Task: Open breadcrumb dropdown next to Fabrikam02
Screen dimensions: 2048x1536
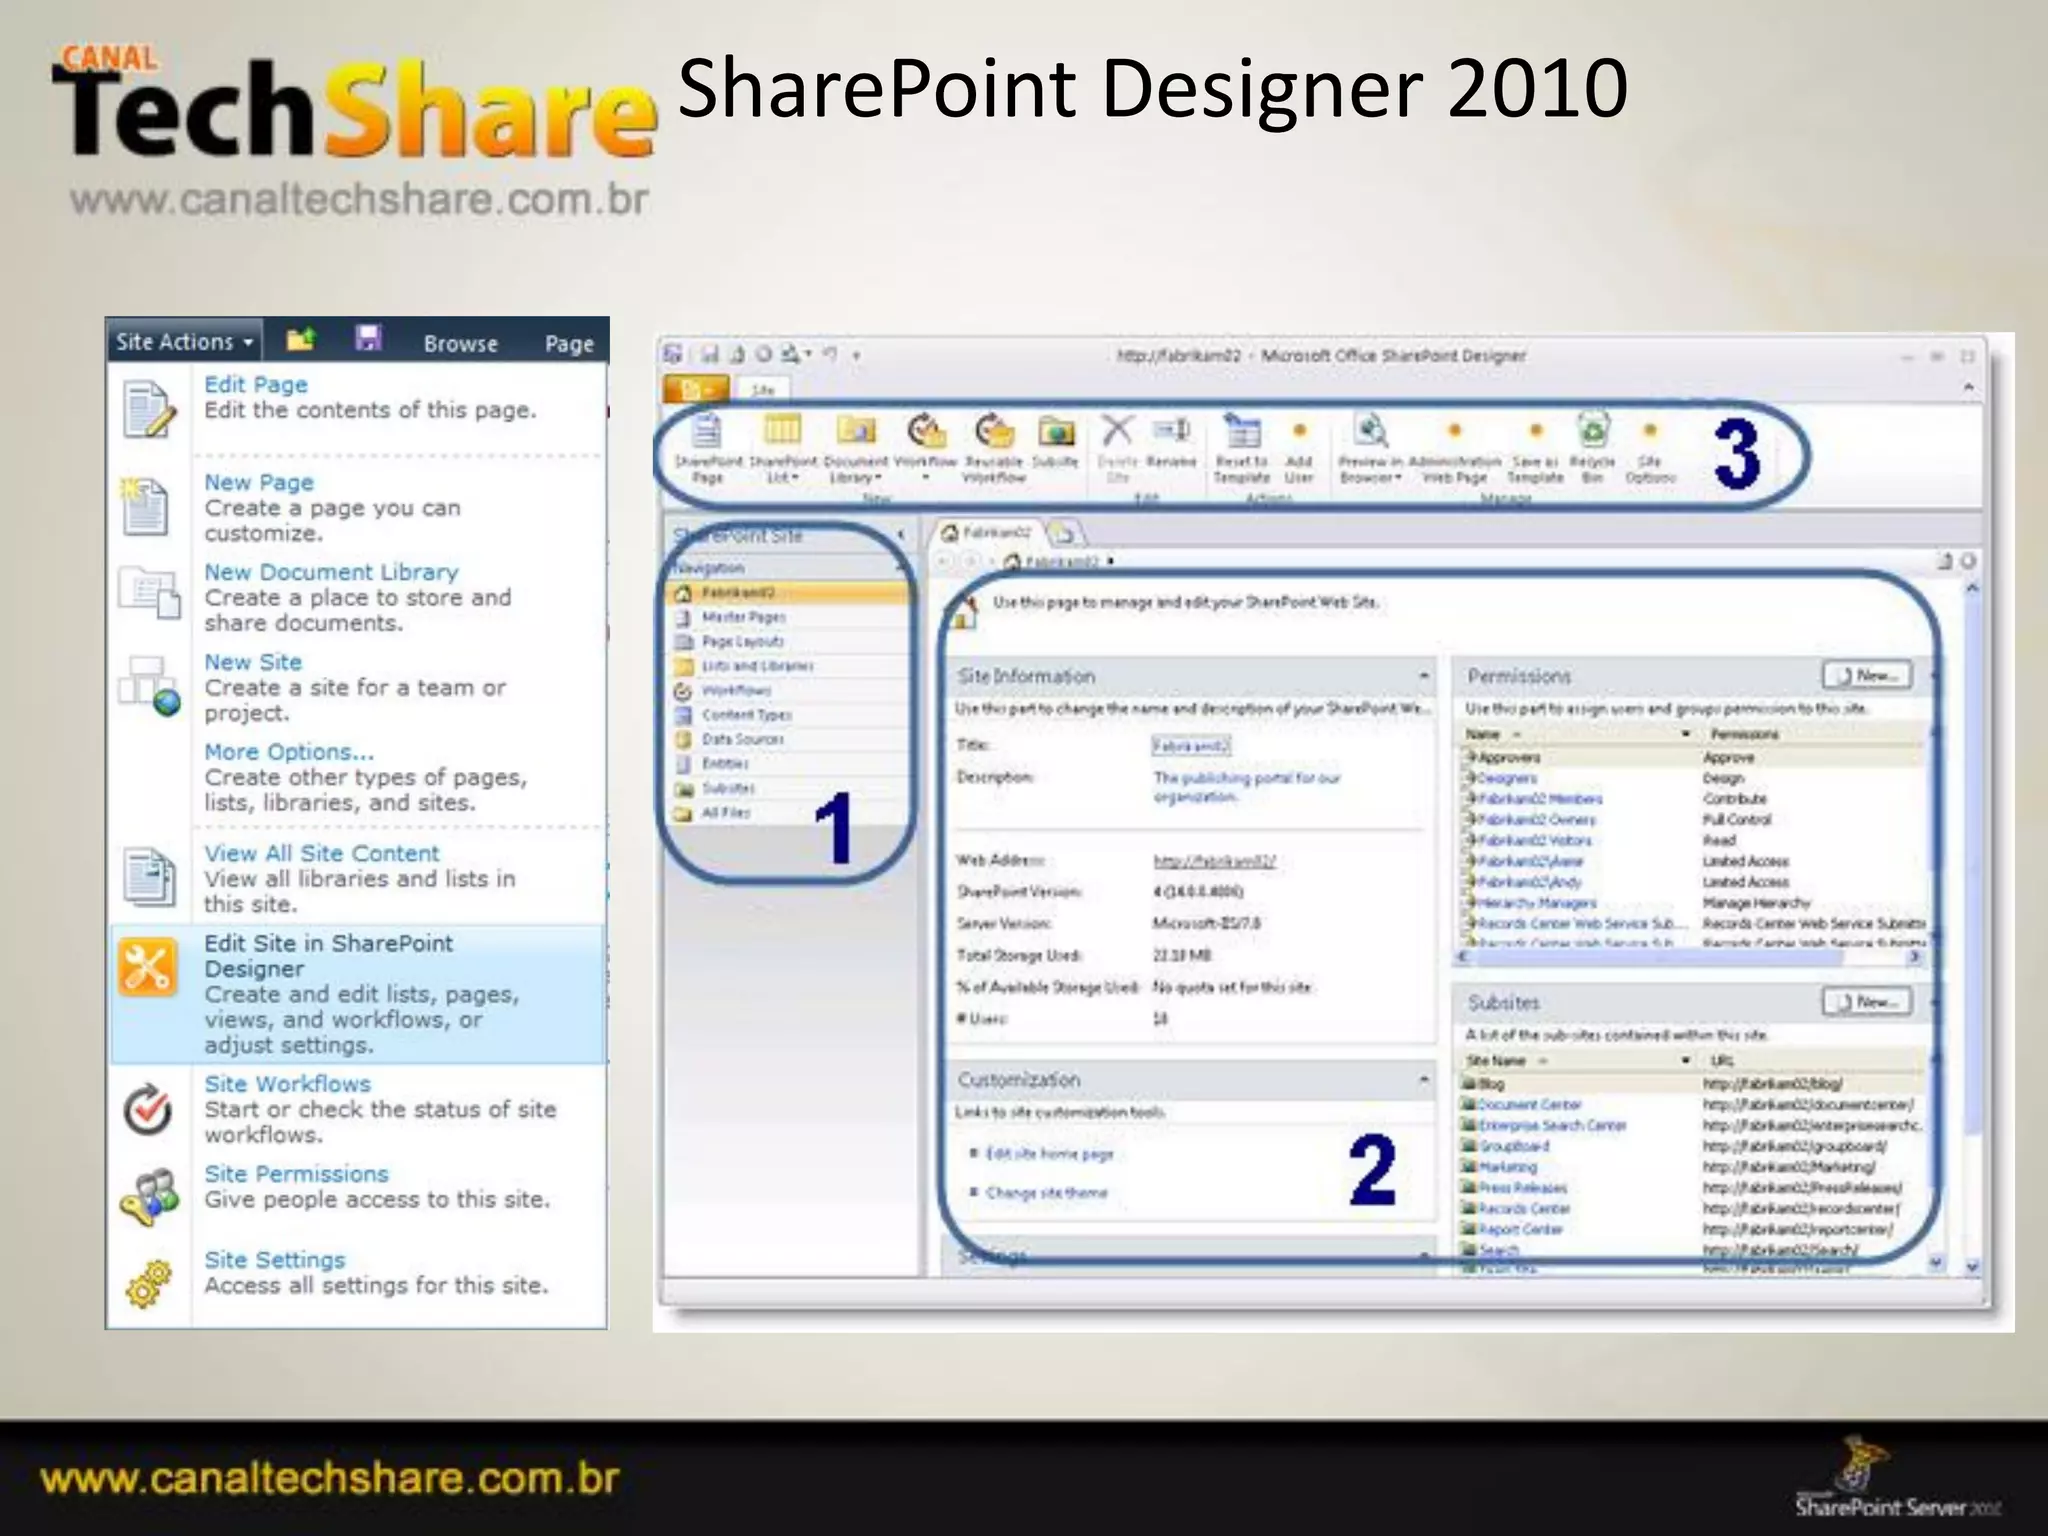Action: (1111, 561)
